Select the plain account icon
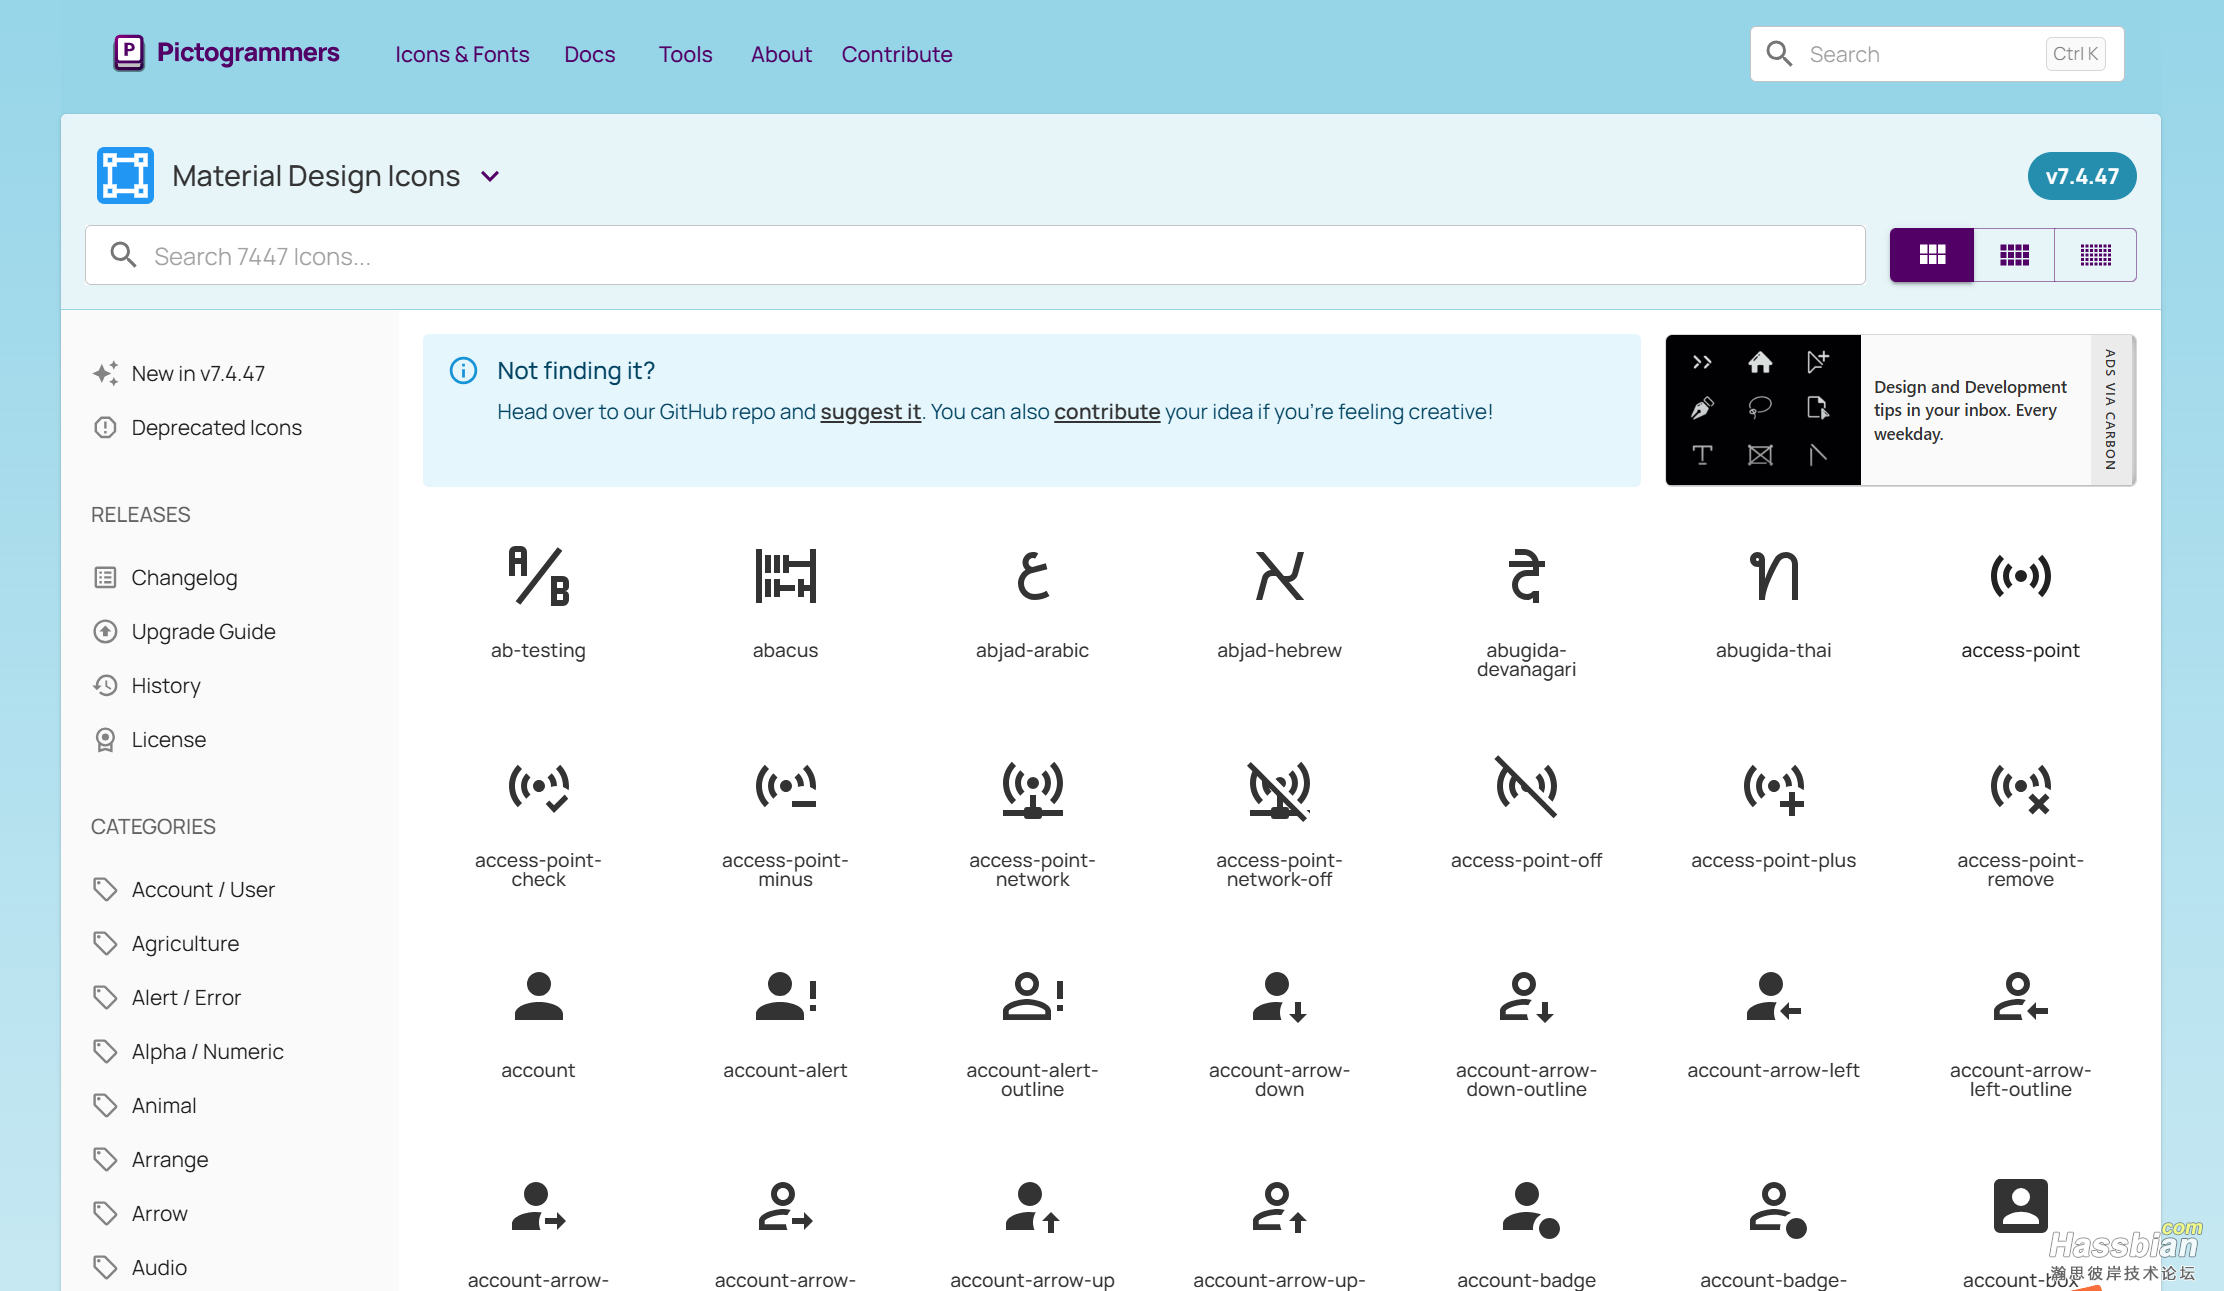This screenshot has height=1291, width=2224. point(538,997)
